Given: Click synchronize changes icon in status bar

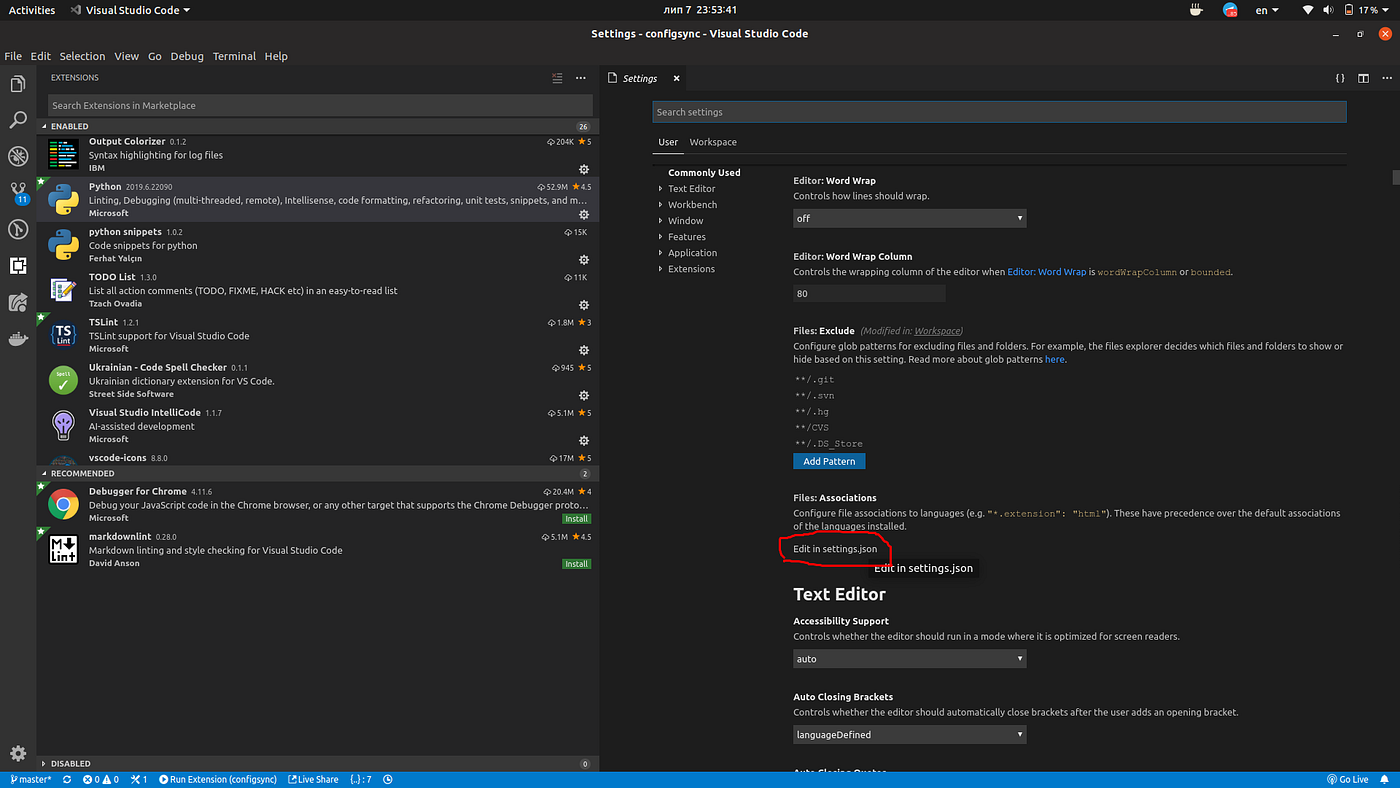Looking at the screenshot, I should coord(67,779).
